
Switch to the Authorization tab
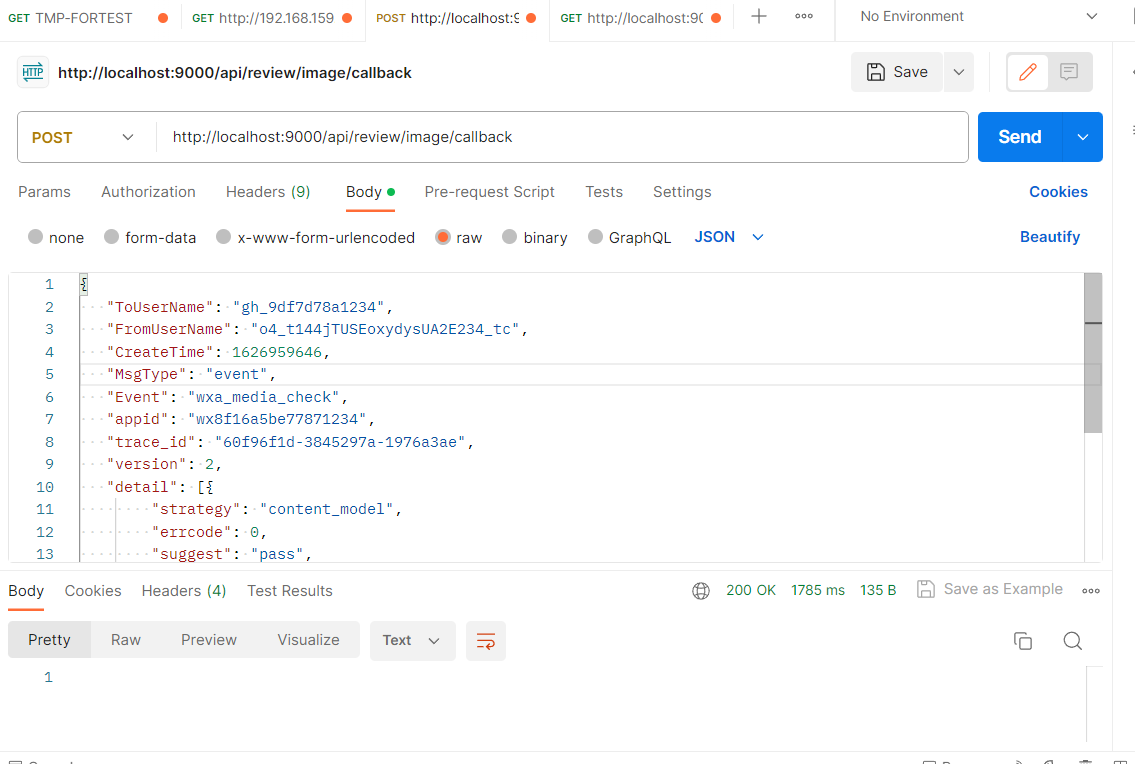148,192
